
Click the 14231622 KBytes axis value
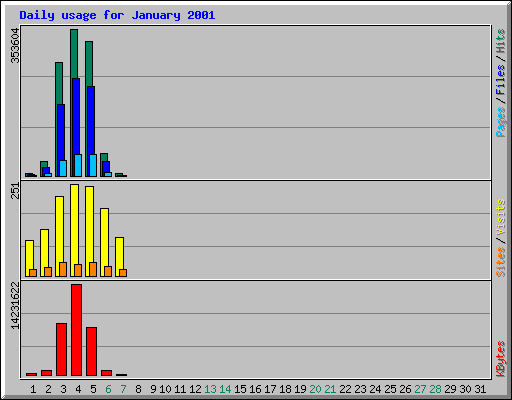[15, 305]
